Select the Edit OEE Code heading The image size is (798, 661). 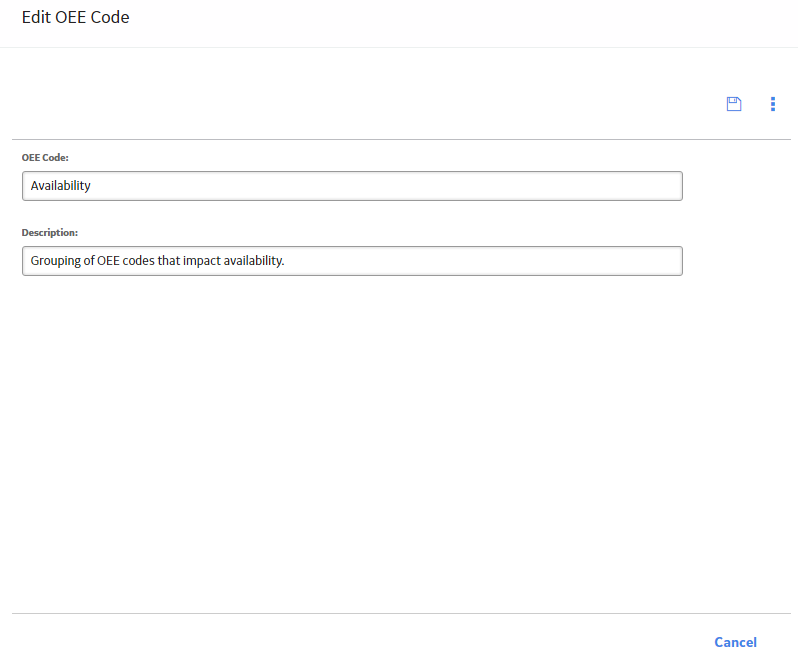pyautogui.click(x=75, y=17)
